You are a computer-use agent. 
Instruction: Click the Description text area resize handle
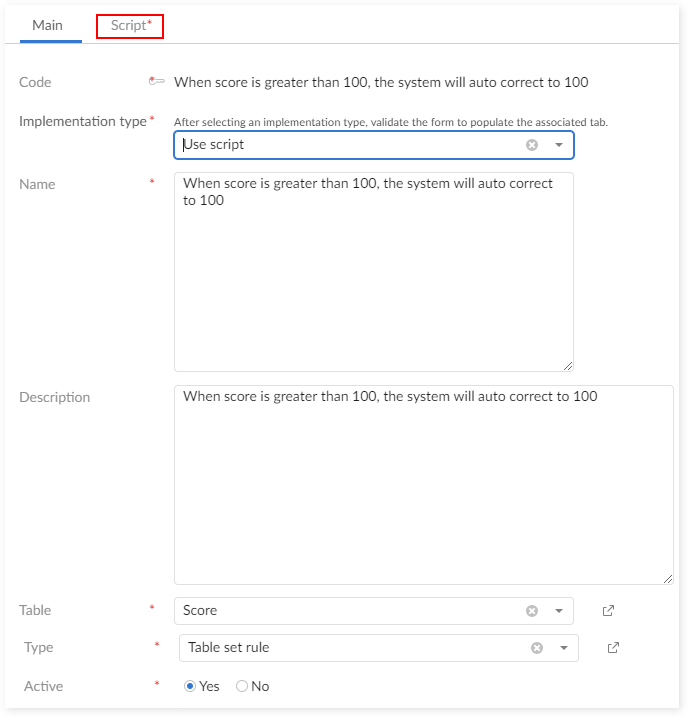pyautogui.click(x=668, y=578)
